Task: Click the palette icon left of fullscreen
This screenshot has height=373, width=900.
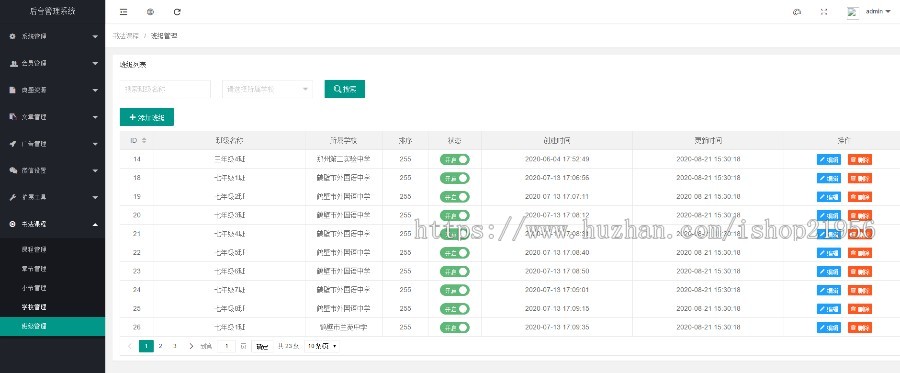Action: pos(797,11)
